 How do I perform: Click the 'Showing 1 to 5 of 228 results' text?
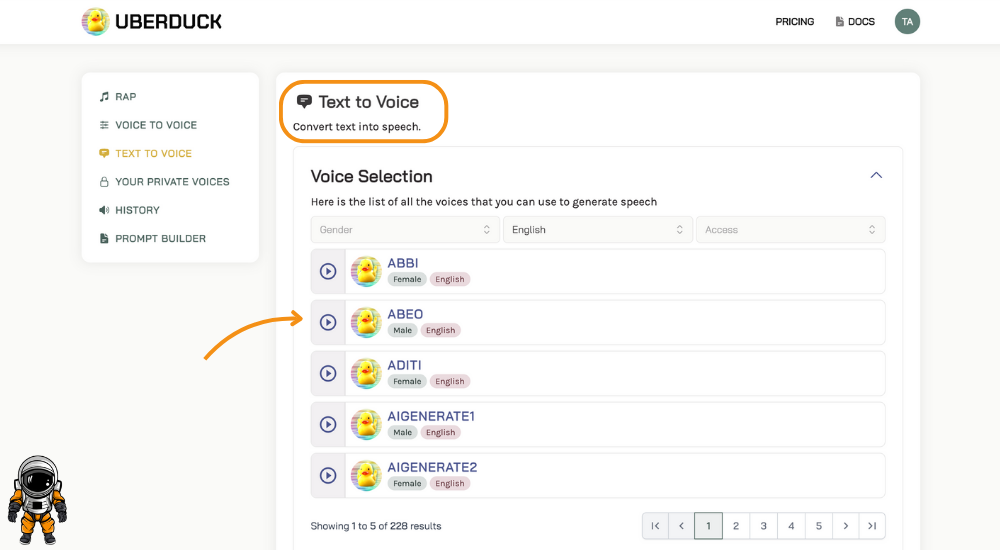click(x=376, y=526)
